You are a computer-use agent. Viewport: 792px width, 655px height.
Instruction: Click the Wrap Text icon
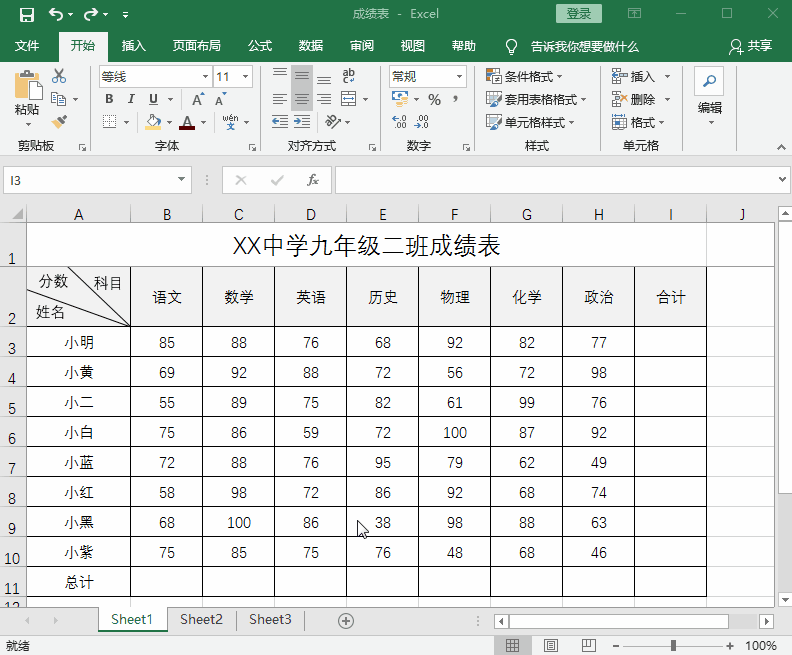point(349,76)
